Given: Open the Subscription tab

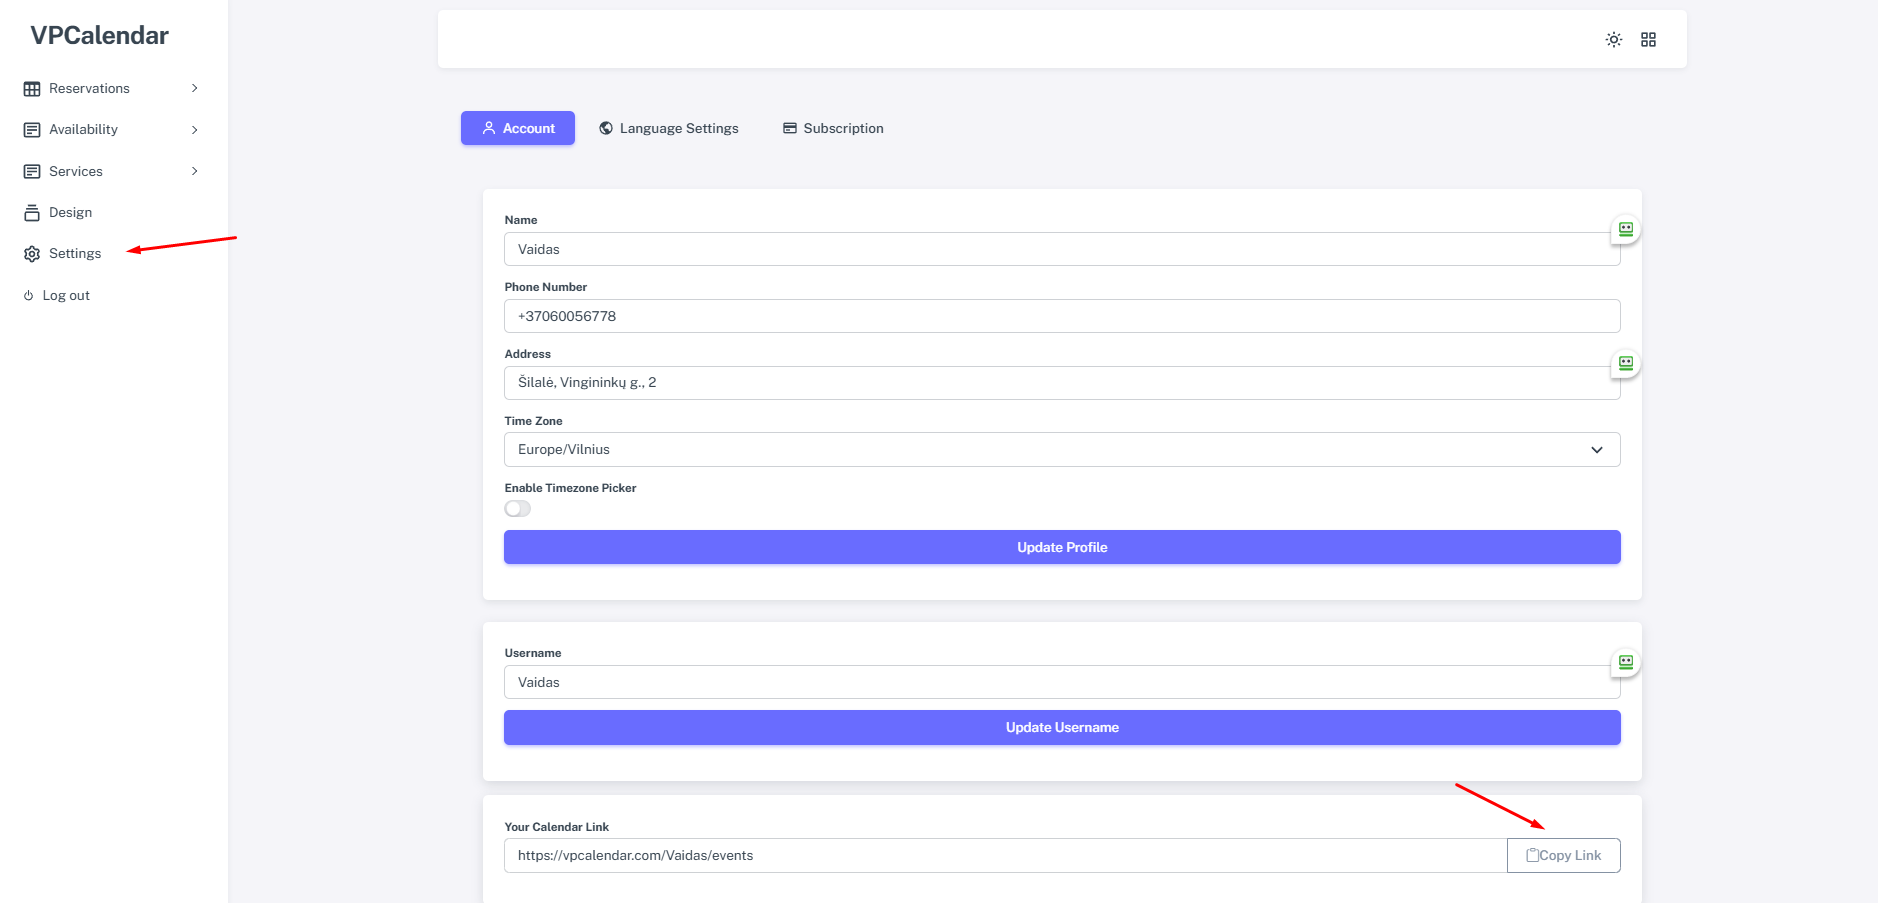Looking at the screenshot, I should click(832, 128).
